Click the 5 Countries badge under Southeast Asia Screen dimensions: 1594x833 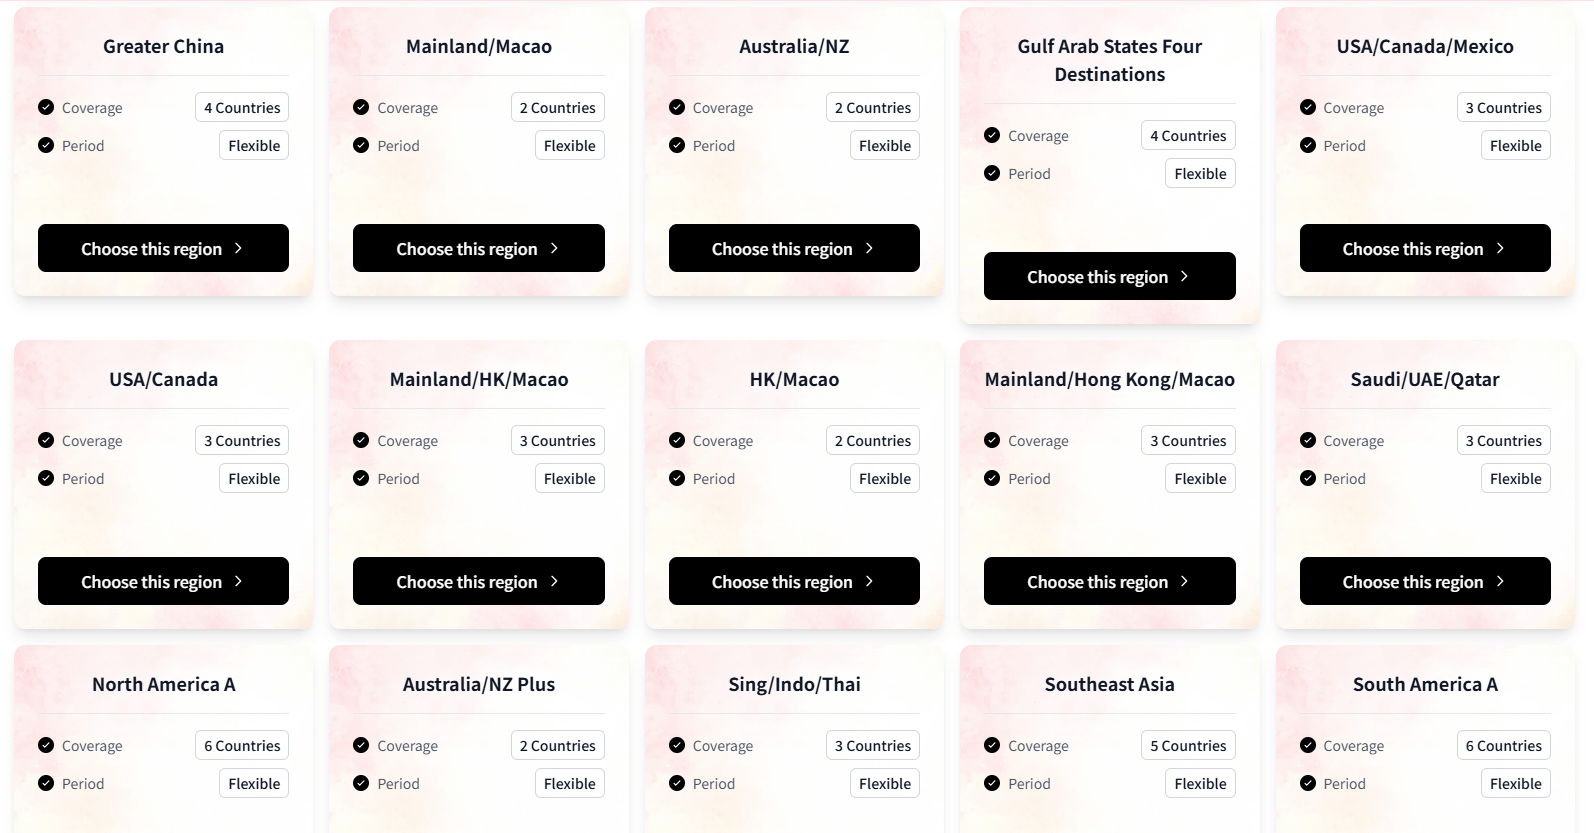point(1188,746)
